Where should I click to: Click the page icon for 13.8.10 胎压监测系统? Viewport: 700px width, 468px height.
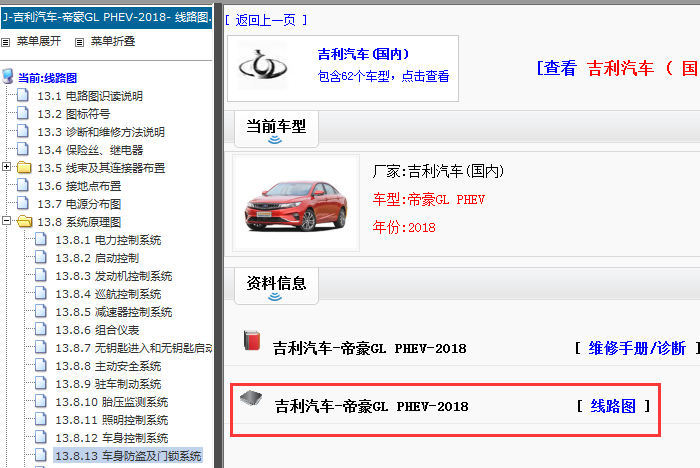click(41, 401)
